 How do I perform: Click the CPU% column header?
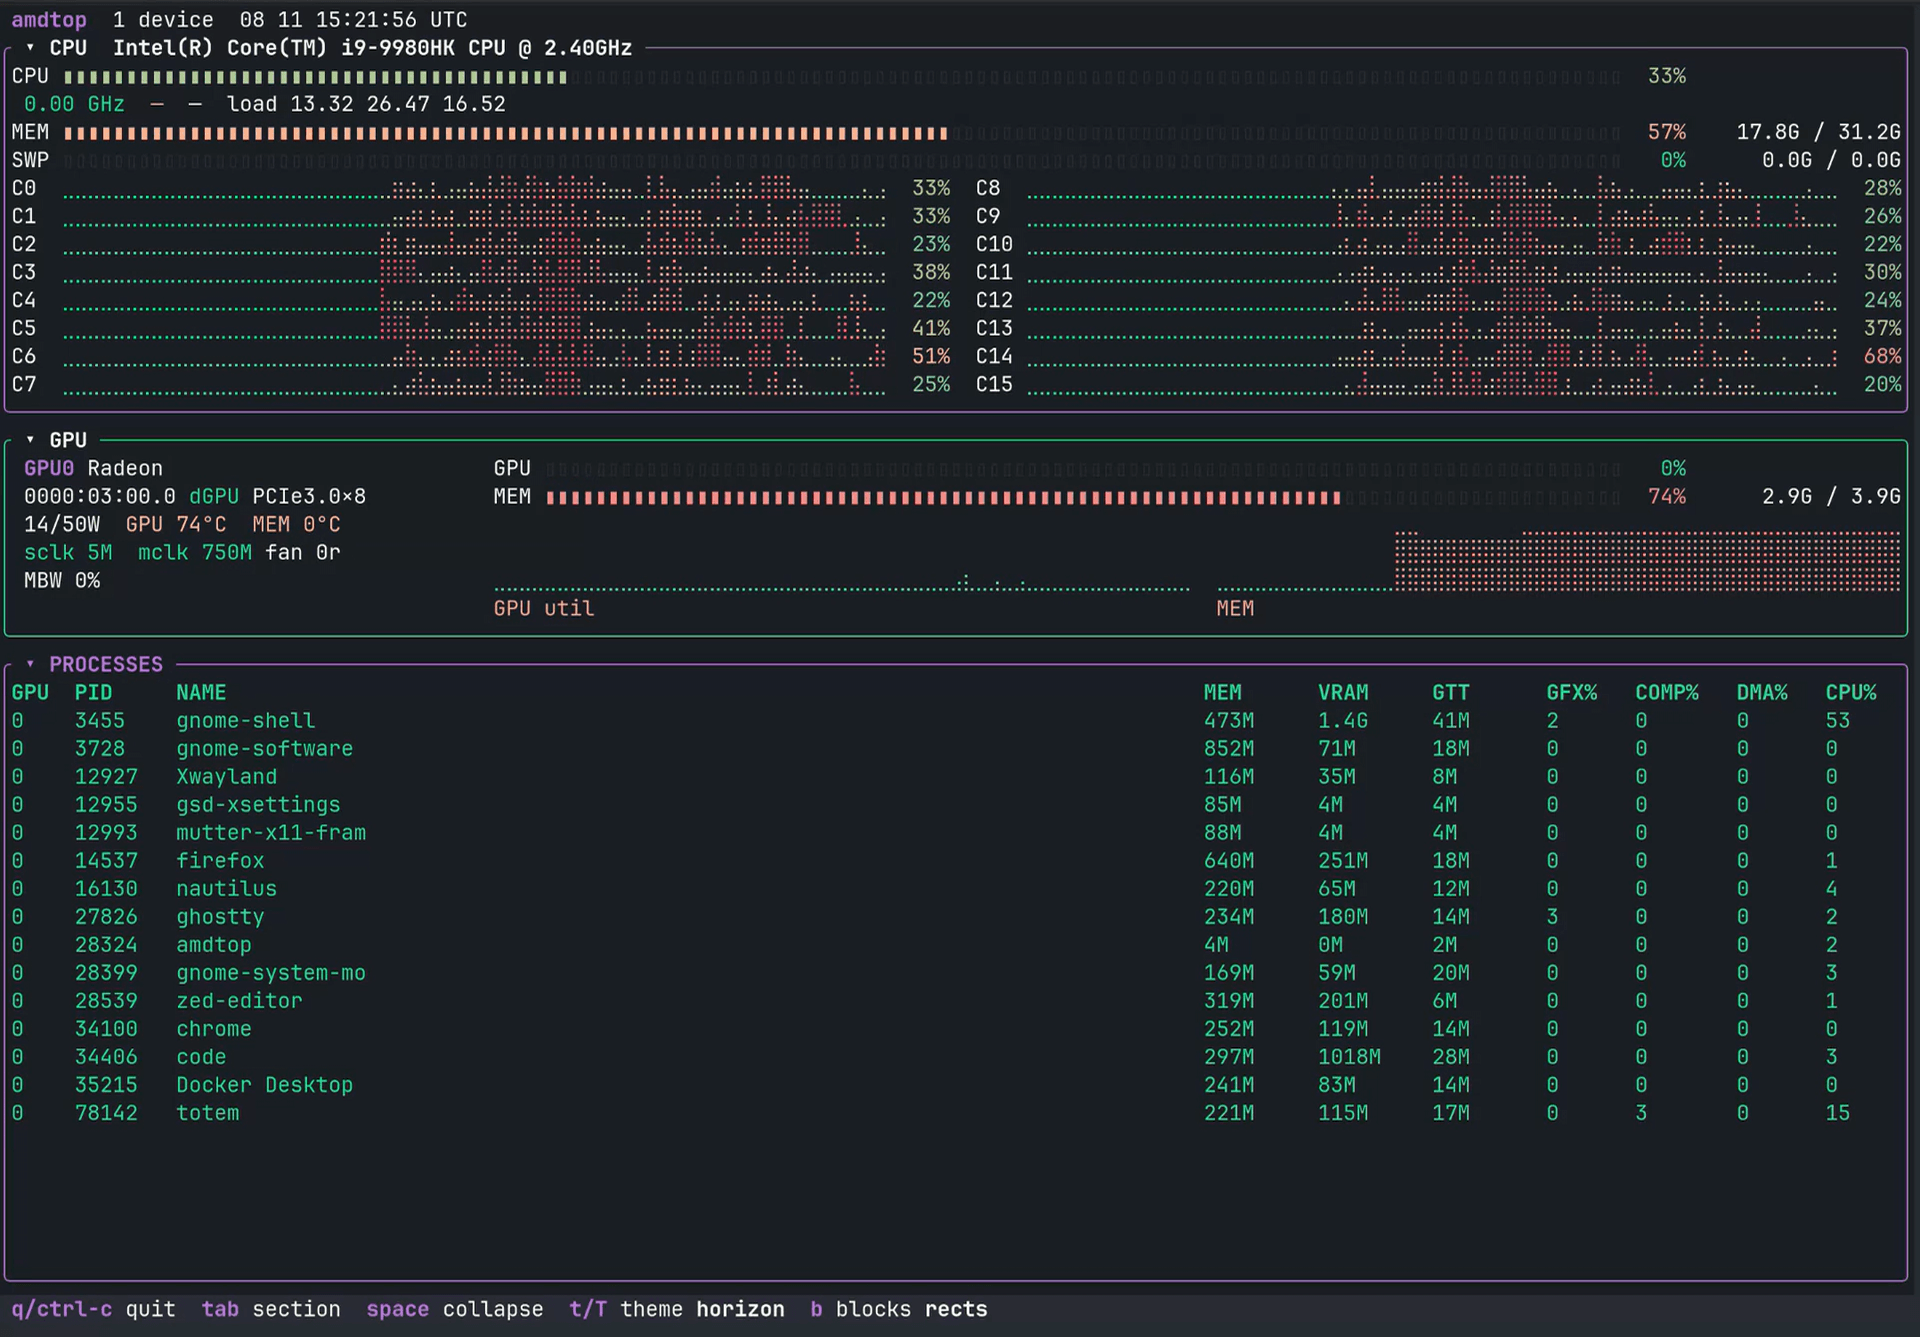pos(1851,693)
